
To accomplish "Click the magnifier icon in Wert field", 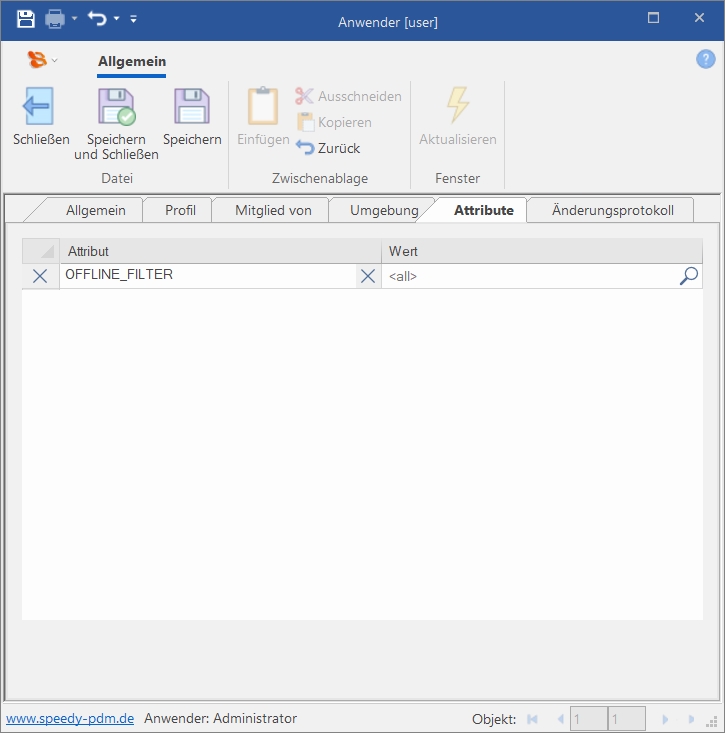I will pos(688,276).
